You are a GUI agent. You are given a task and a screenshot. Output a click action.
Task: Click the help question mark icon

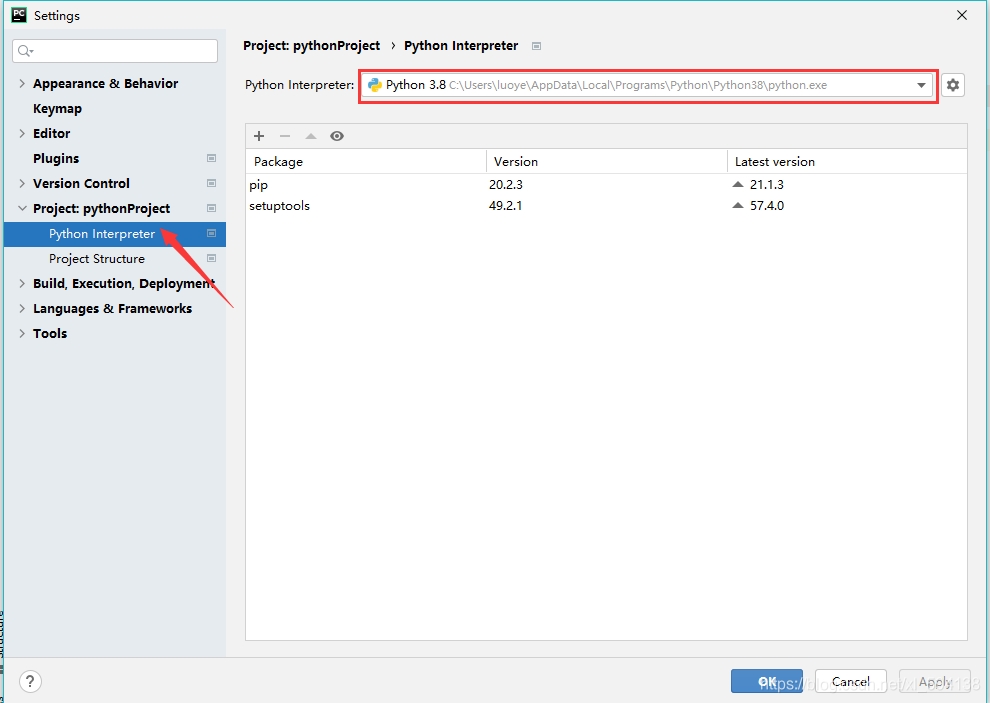point(30,681)
